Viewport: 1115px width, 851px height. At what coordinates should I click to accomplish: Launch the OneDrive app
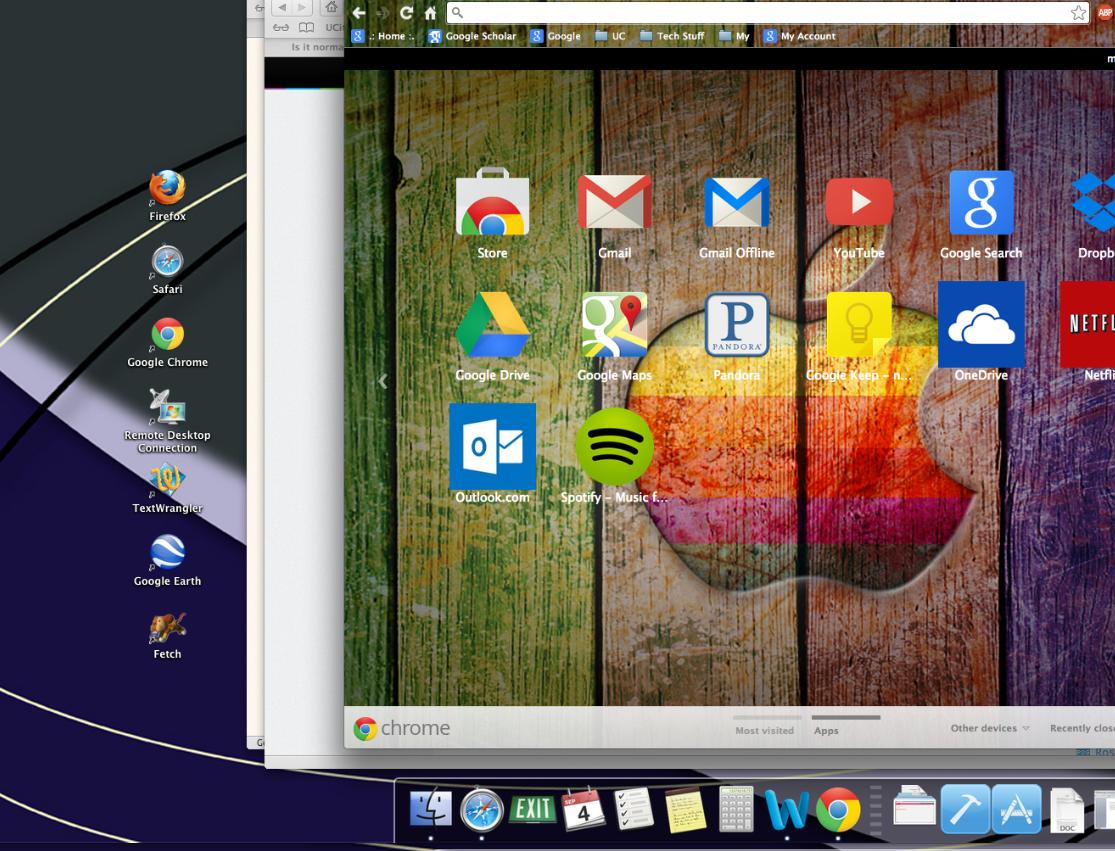click(x=981, y=325)
